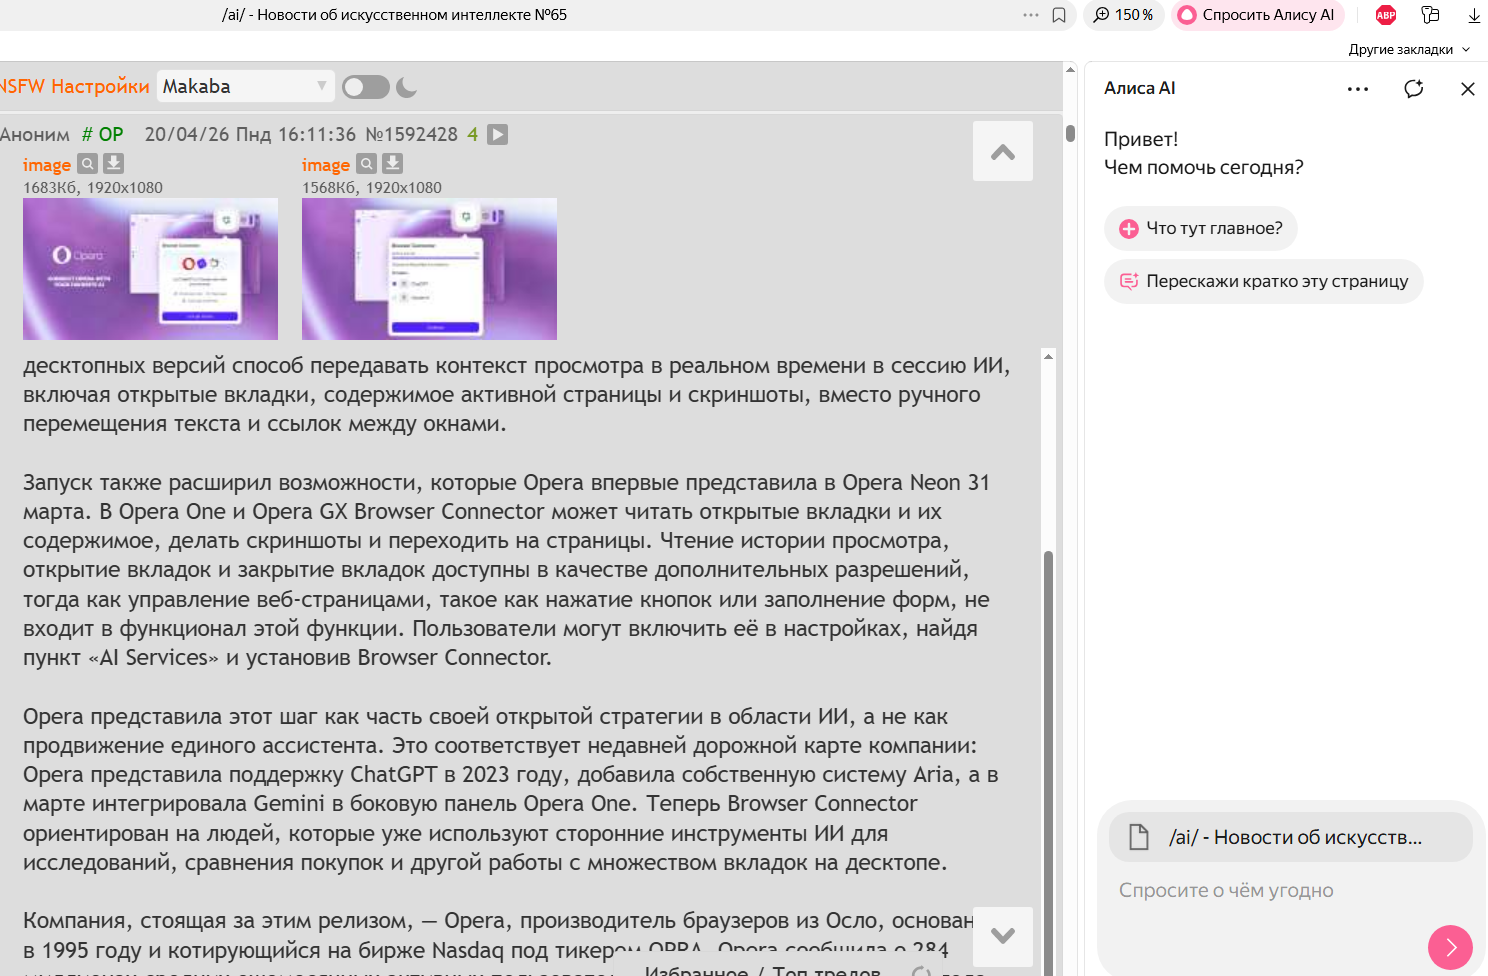Click the Спросить Алису AI button

(1257, 15)
